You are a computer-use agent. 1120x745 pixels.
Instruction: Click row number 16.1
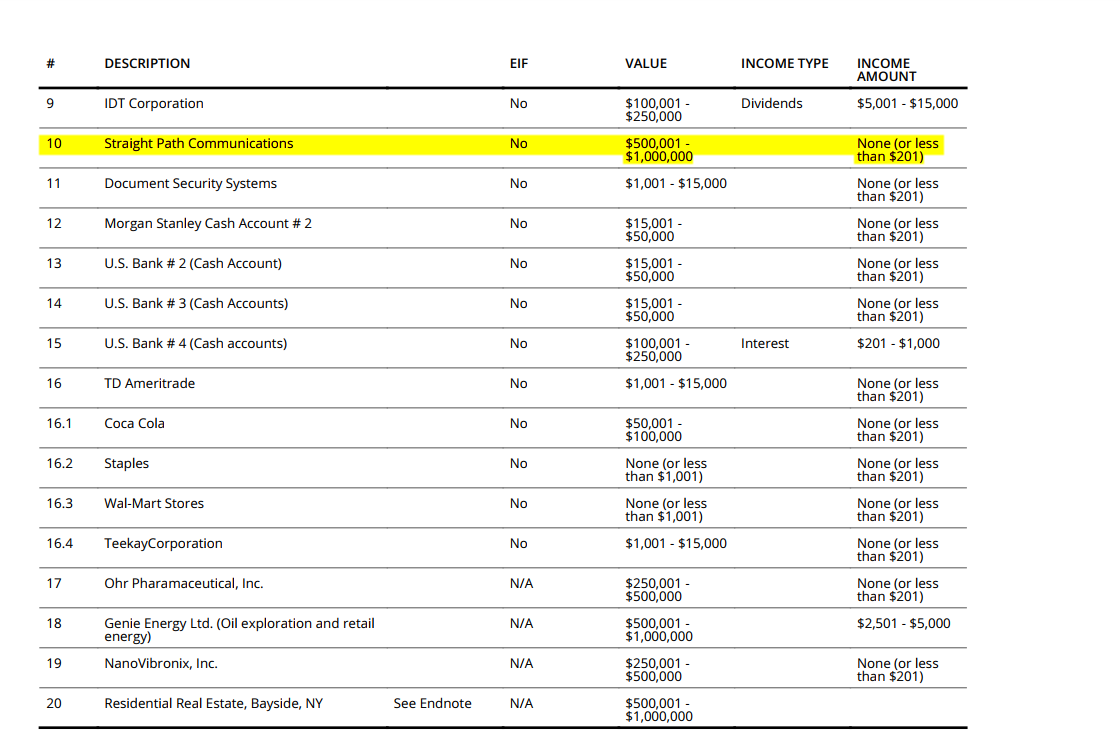tap(59, 424)
